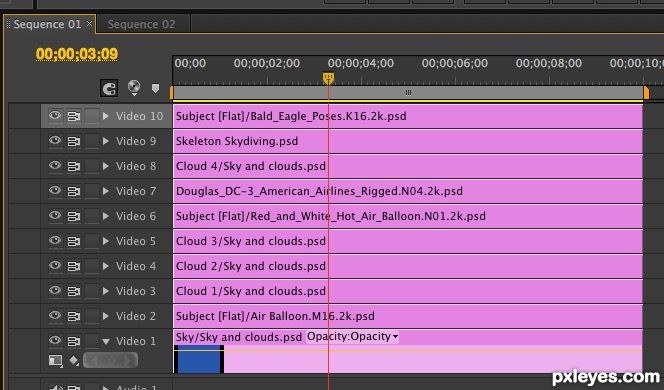Toggle sync lock on Video 4
The width and height of the screenshot is (664, 390).
tap(74, 266)
